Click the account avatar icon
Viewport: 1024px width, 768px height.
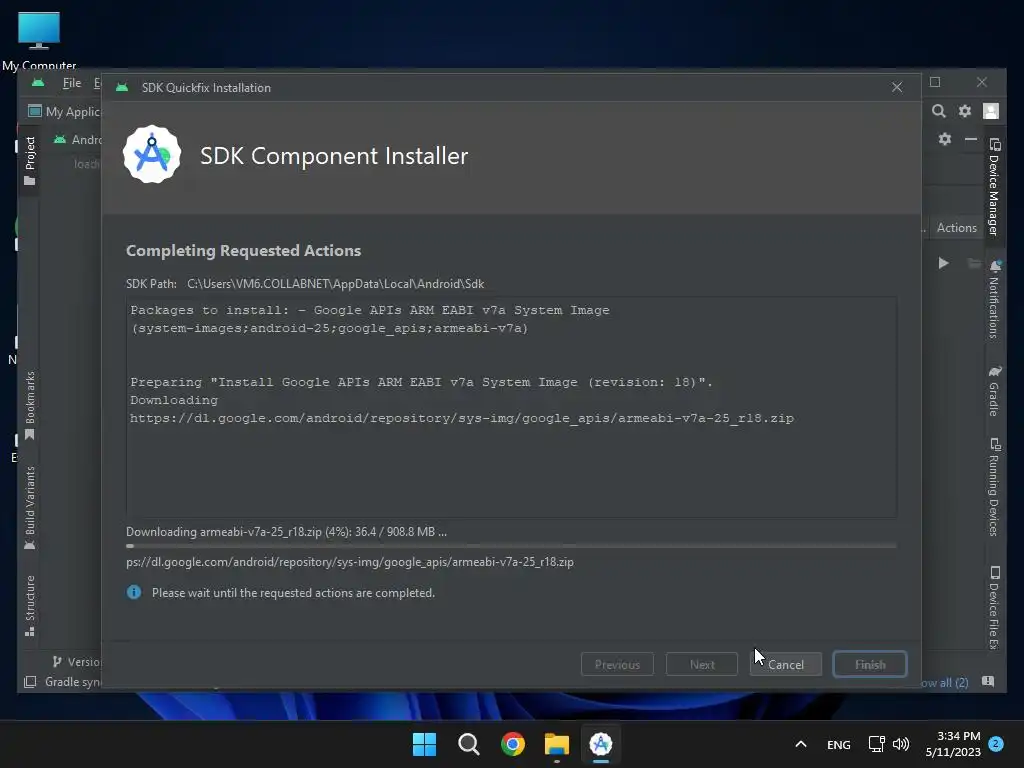[991, 111]
